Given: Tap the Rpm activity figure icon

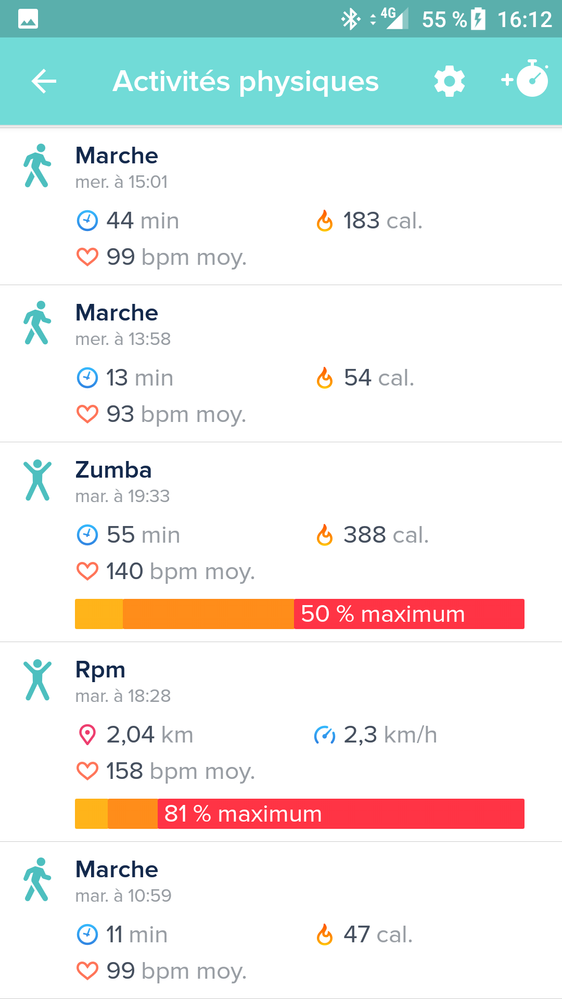Looking at the screenshot, I should coord(37,680).
